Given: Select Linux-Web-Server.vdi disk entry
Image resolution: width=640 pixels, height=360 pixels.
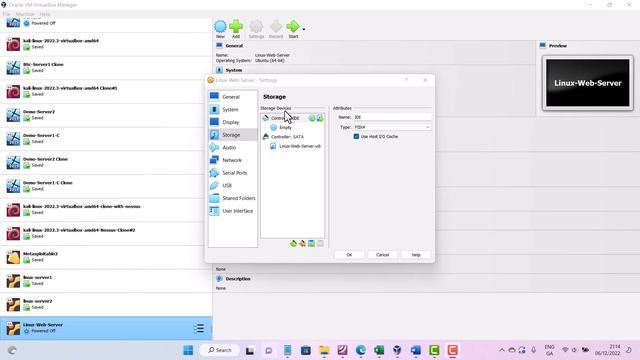Looking at the screenshot, I should click(300, 146).
